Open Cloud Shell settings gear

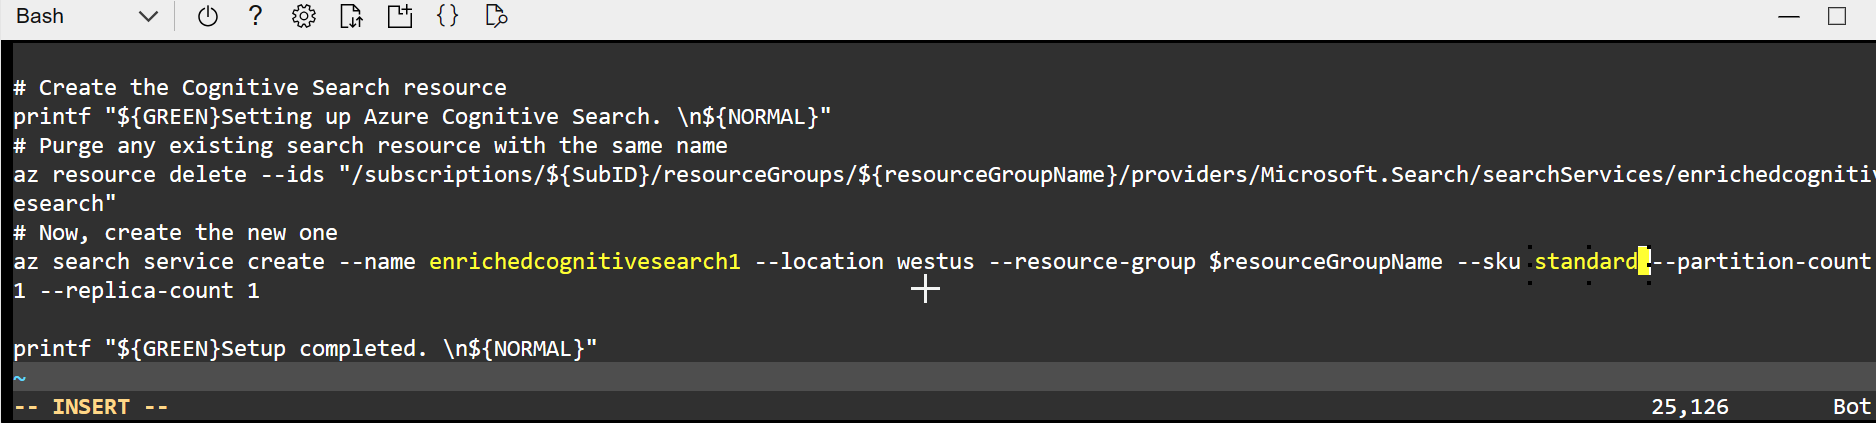point(304,16)
